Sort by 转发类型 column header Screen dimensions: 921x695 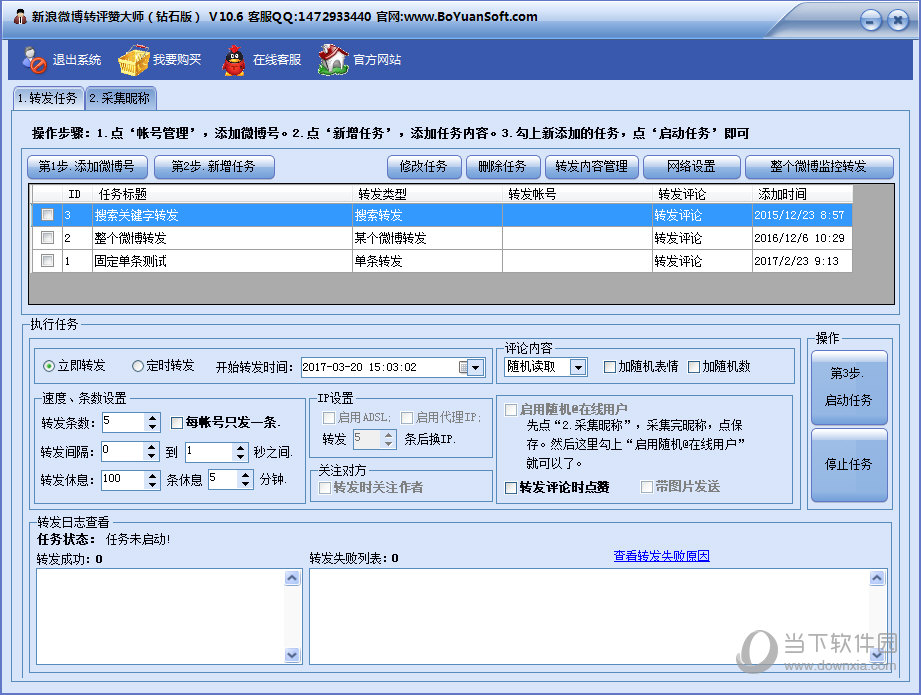click(428, 194)
